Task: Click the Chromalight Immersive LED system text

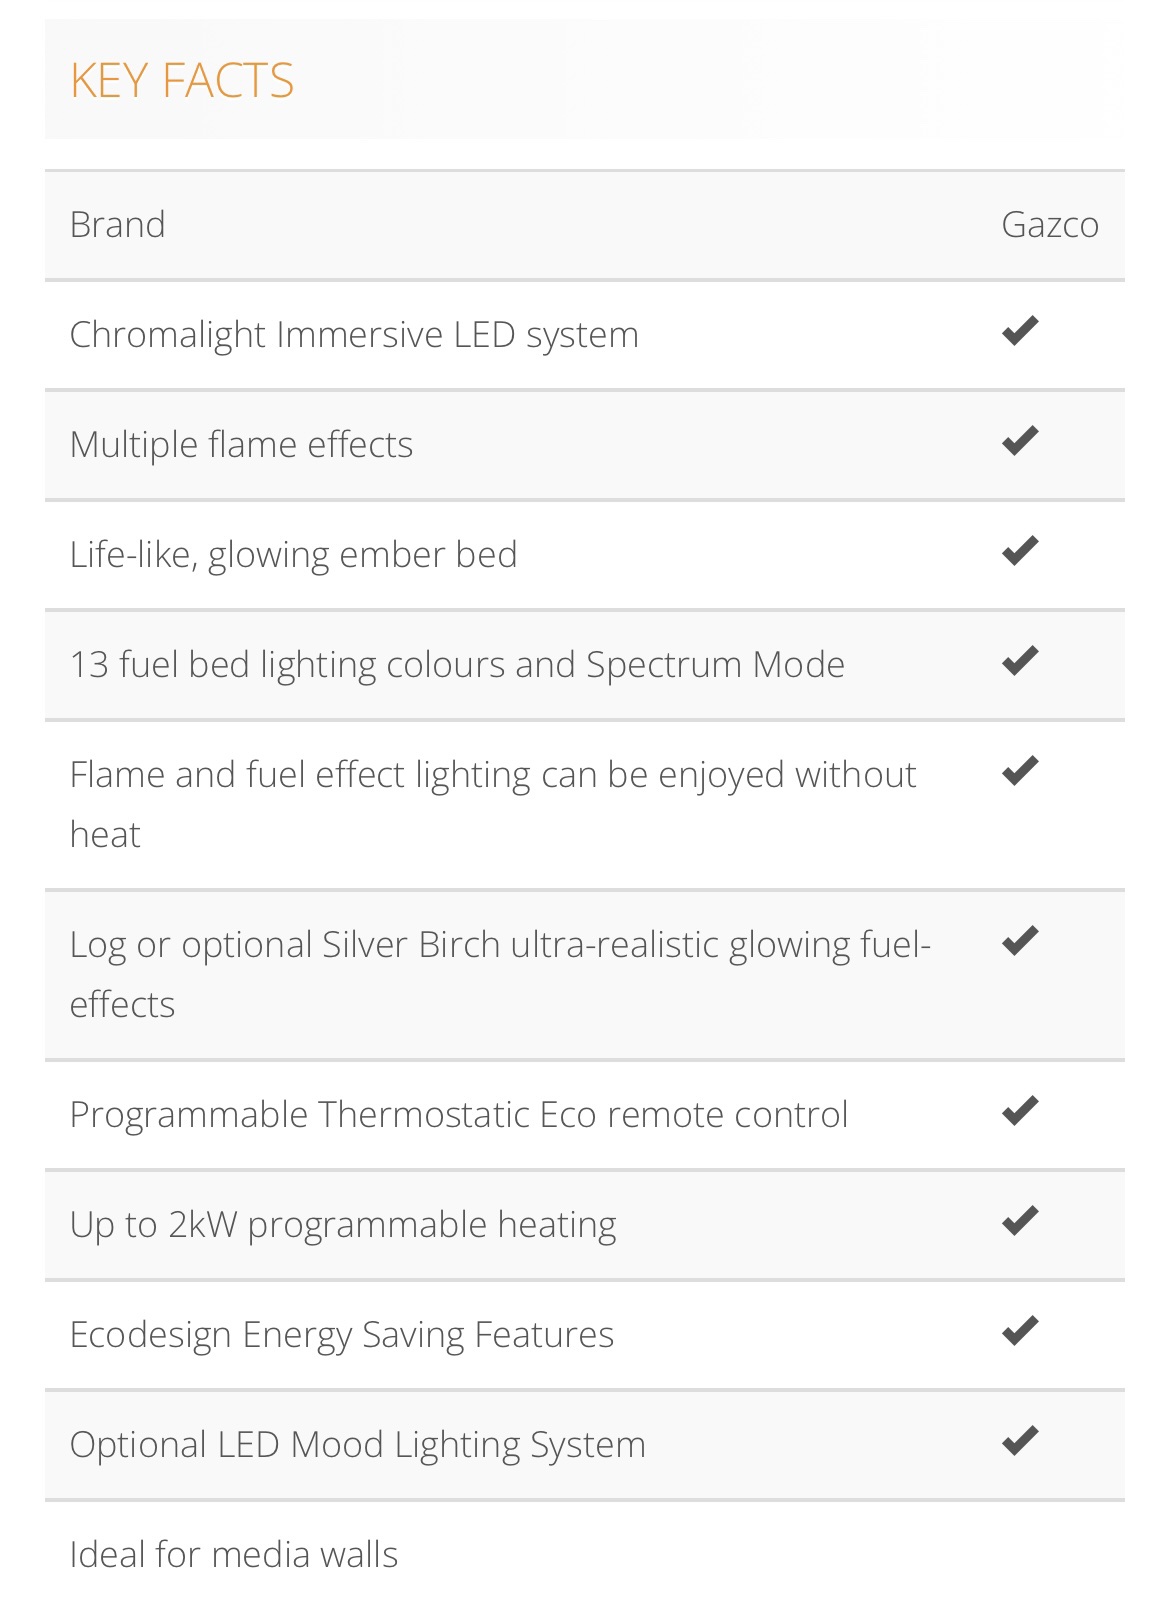Action: (x=354, y=335)
